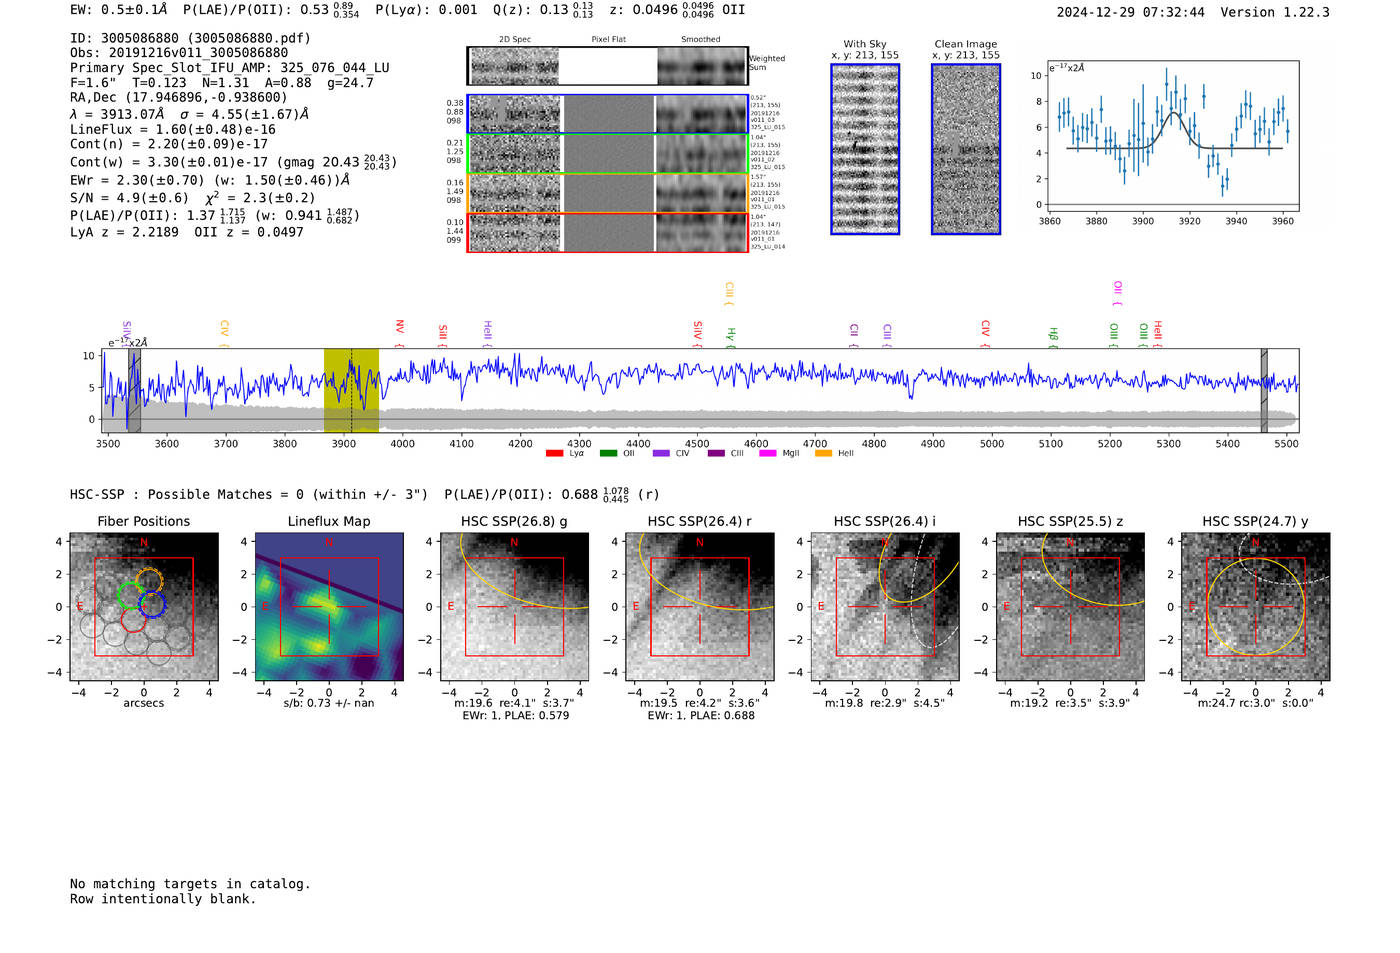Select the SiII line marker above spectrum
The height and width of the screenshot is (953, 1400).
[x=443, y=335]
